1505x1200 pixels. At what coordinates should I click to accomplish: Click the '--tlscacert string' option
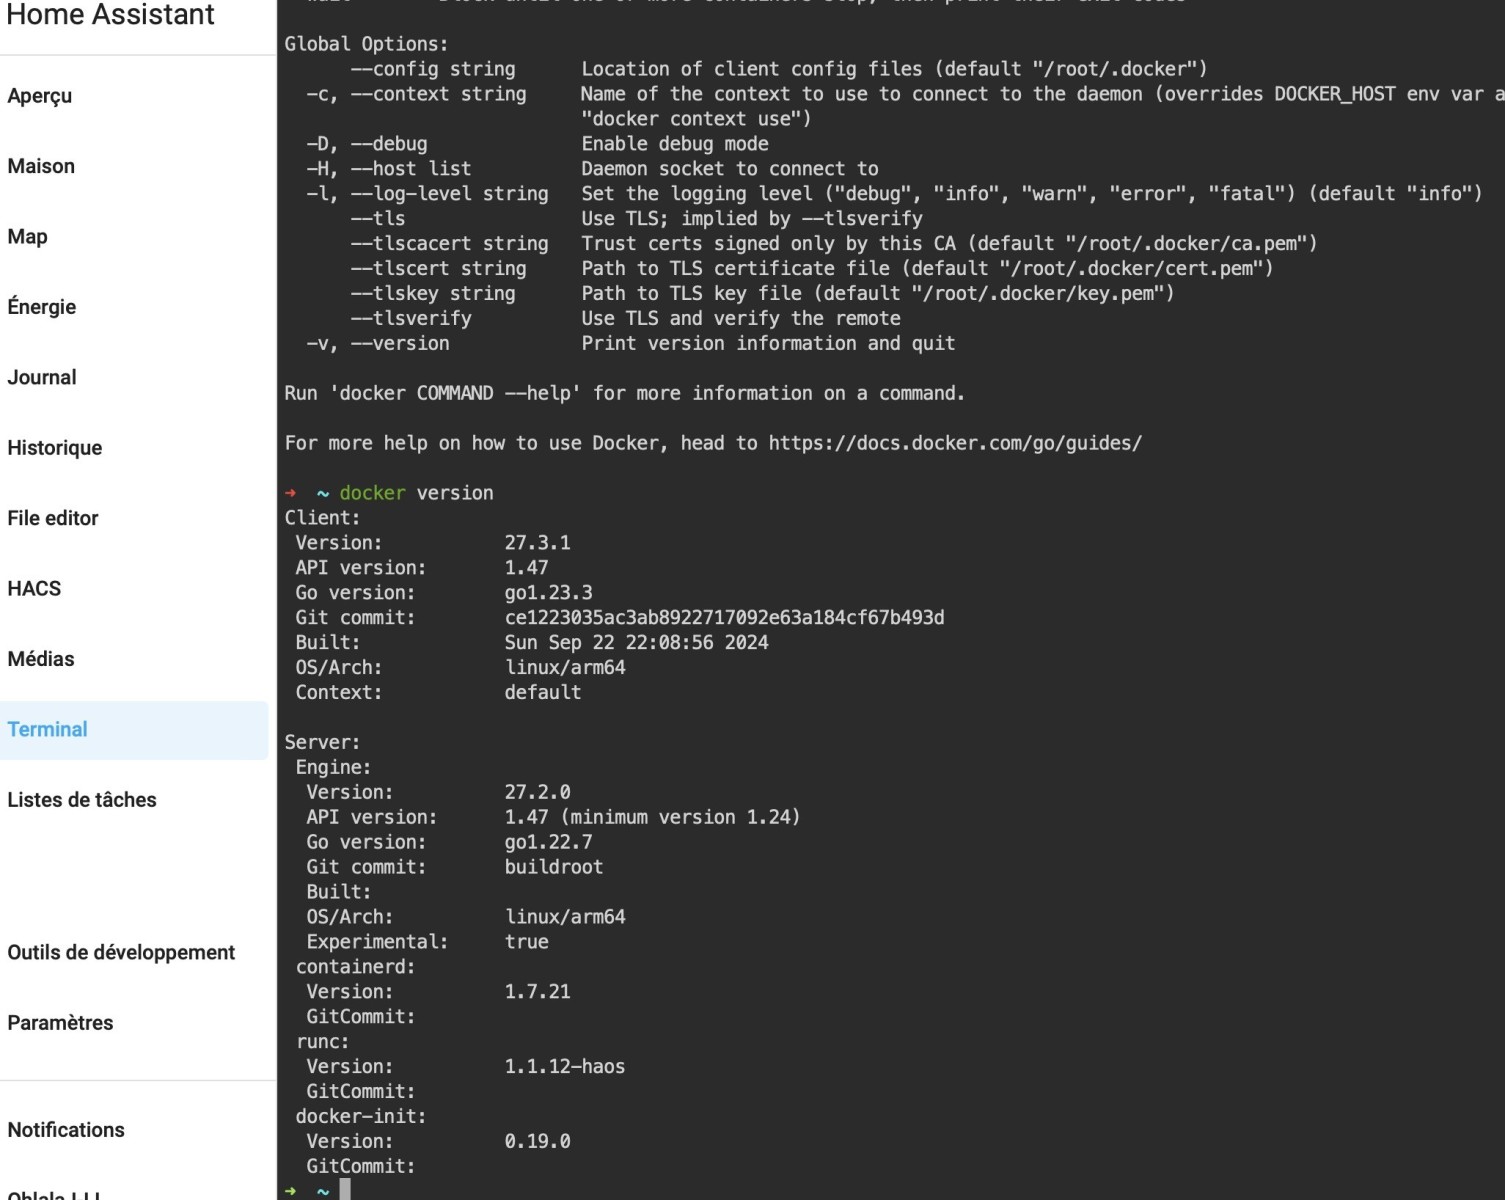coord(449,244)
